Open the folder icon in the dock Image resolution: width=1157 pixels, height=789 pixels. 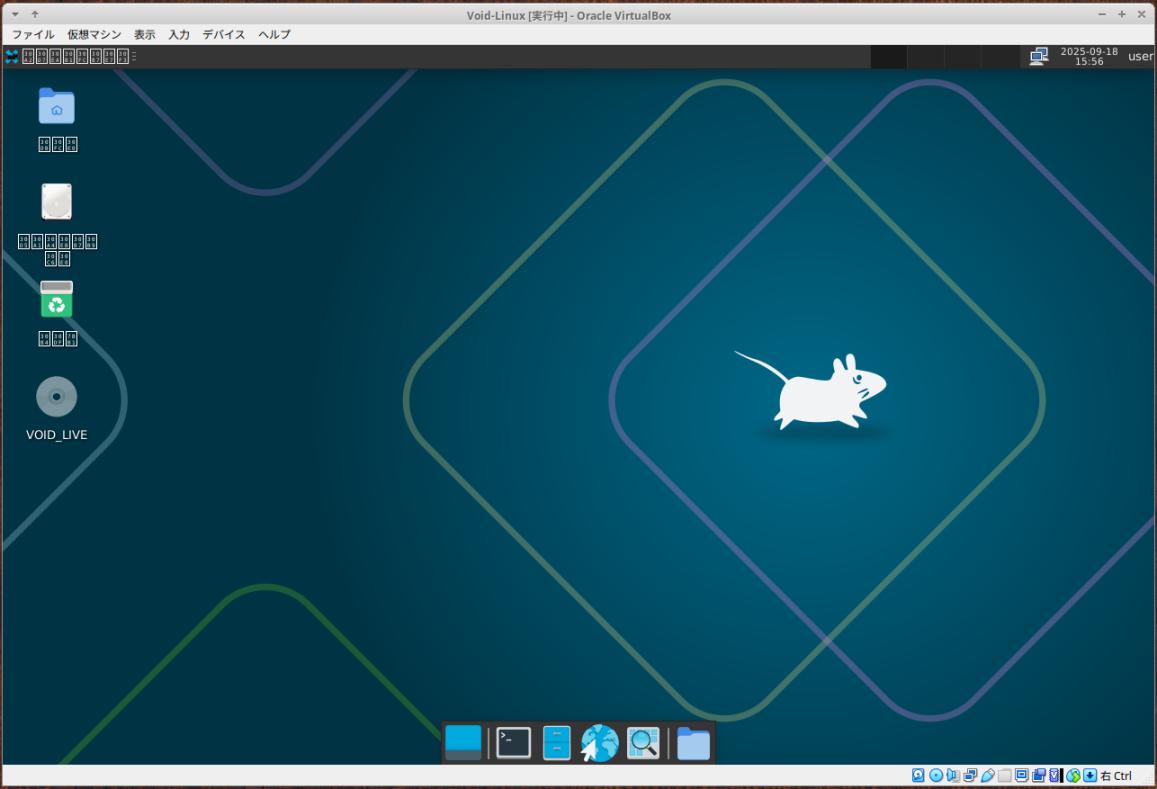[694, 743]
